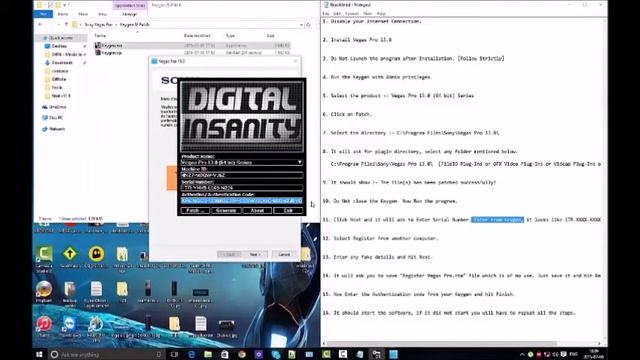Sort files by the Name column header
640x360 pixels.
point(100,36)
